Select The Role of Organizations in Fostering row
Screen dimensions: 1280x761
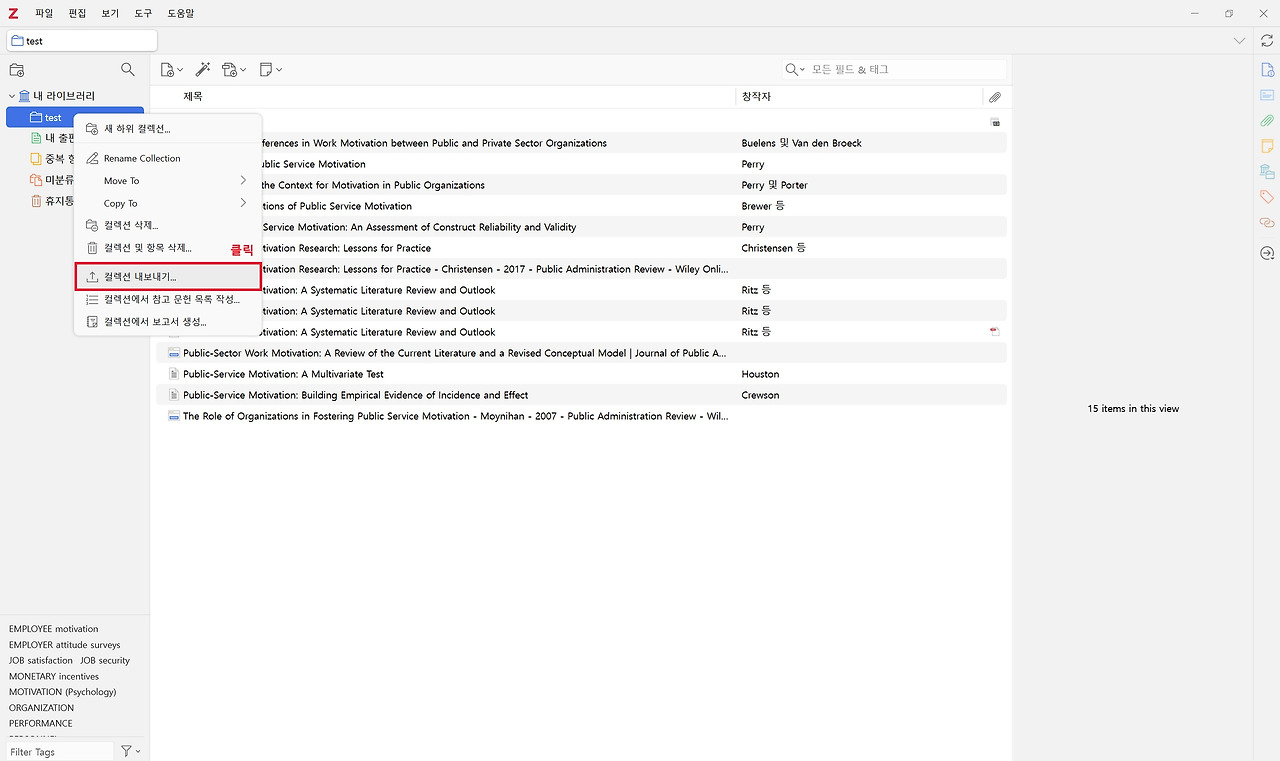(x=581, y=416)
